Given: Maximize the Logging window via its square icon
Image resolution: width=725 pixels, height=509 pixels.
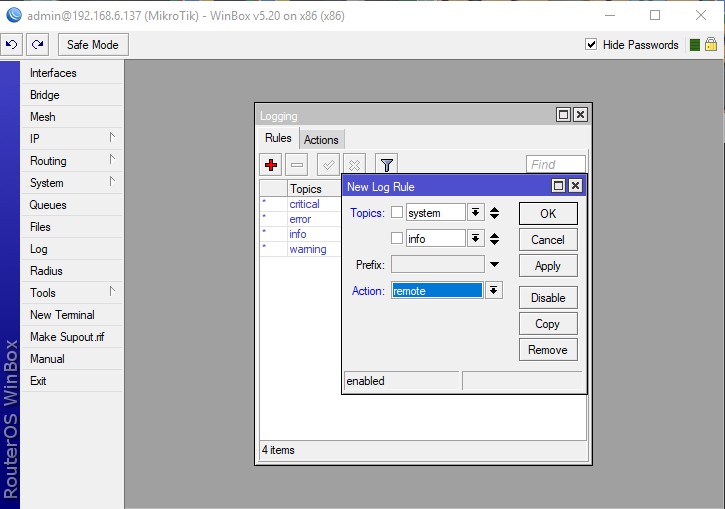Looking at the screenshot, I should [563, 115].
